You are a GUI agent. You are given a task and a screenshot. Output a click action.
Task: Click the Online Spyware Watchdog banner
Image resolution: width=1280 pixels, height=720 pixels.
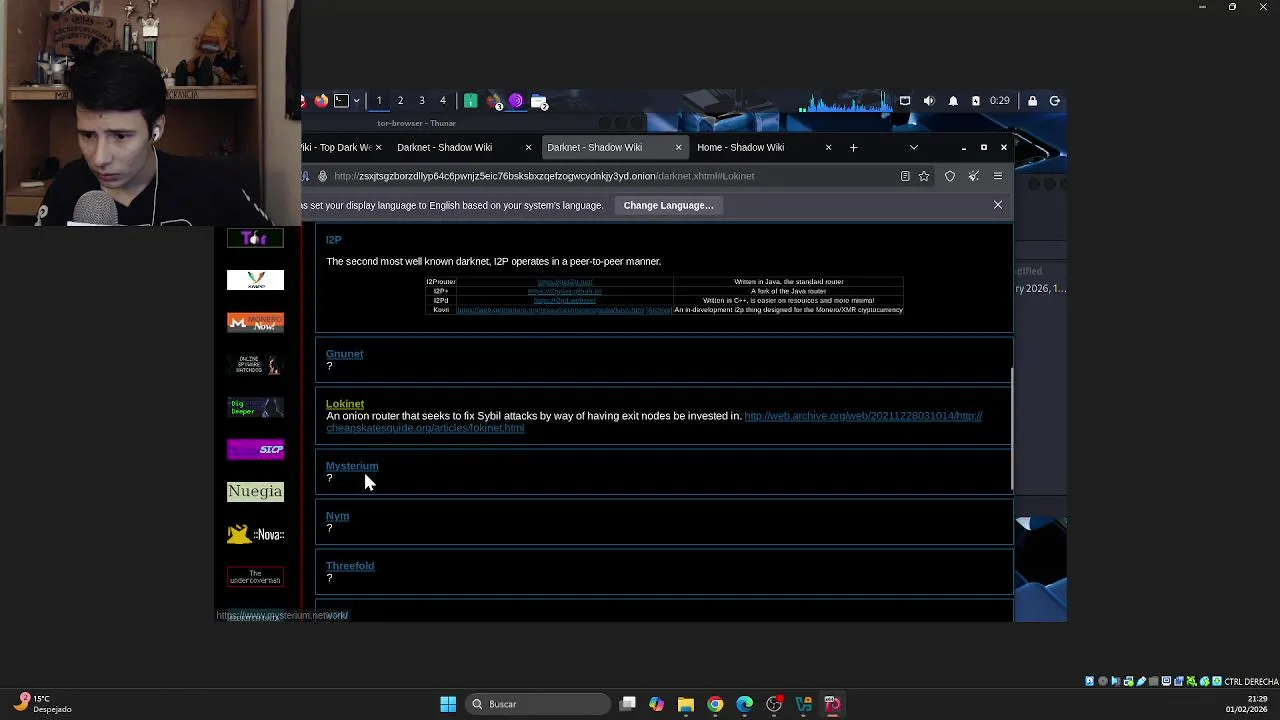255,365
